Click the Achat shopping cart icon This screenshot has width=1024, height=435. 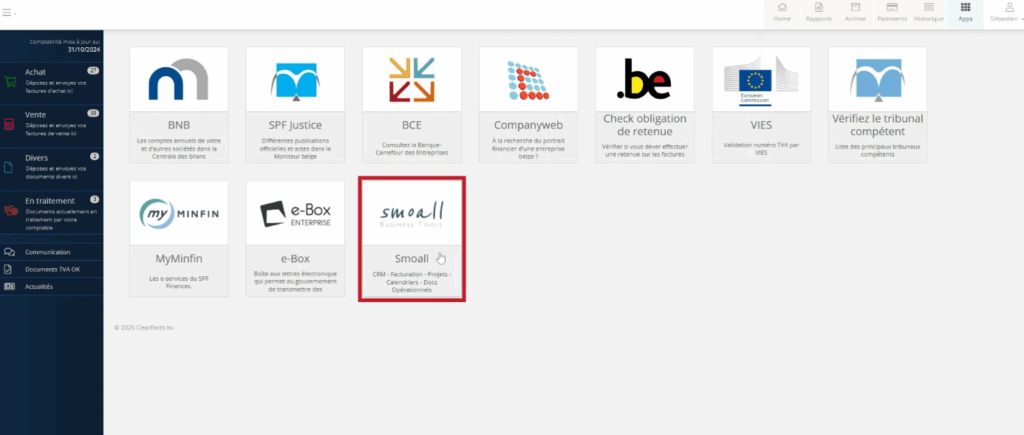[x=10, y=82]
